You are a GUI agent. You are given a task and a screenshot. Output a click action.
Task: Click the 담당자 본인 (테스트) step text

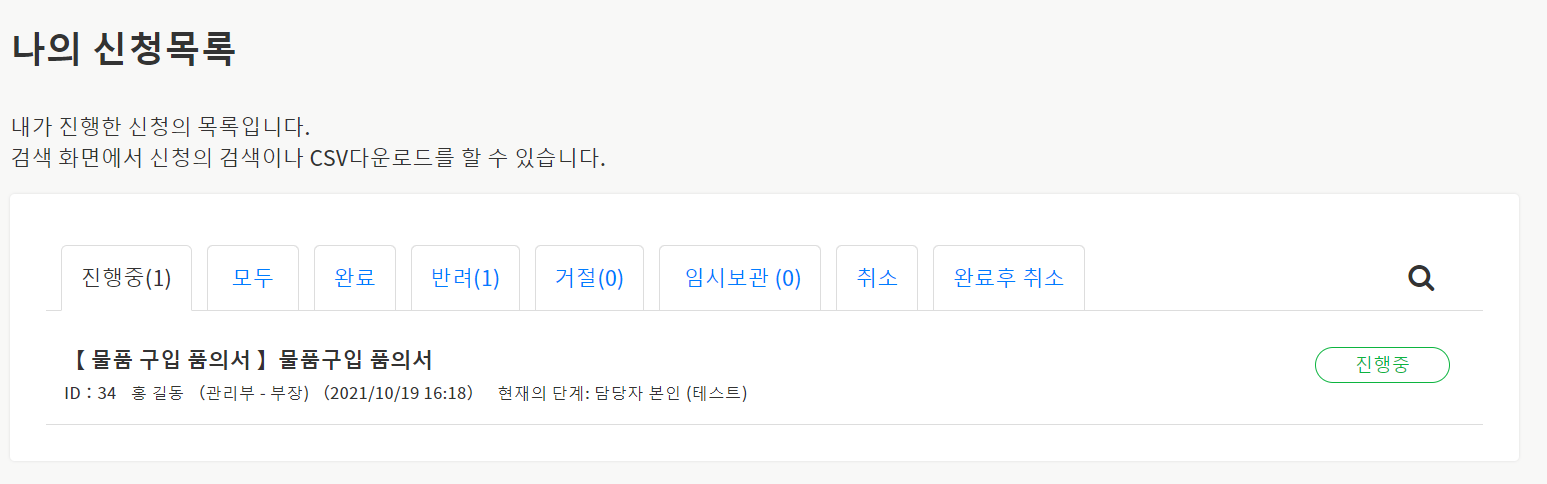(x=671, y=393)
